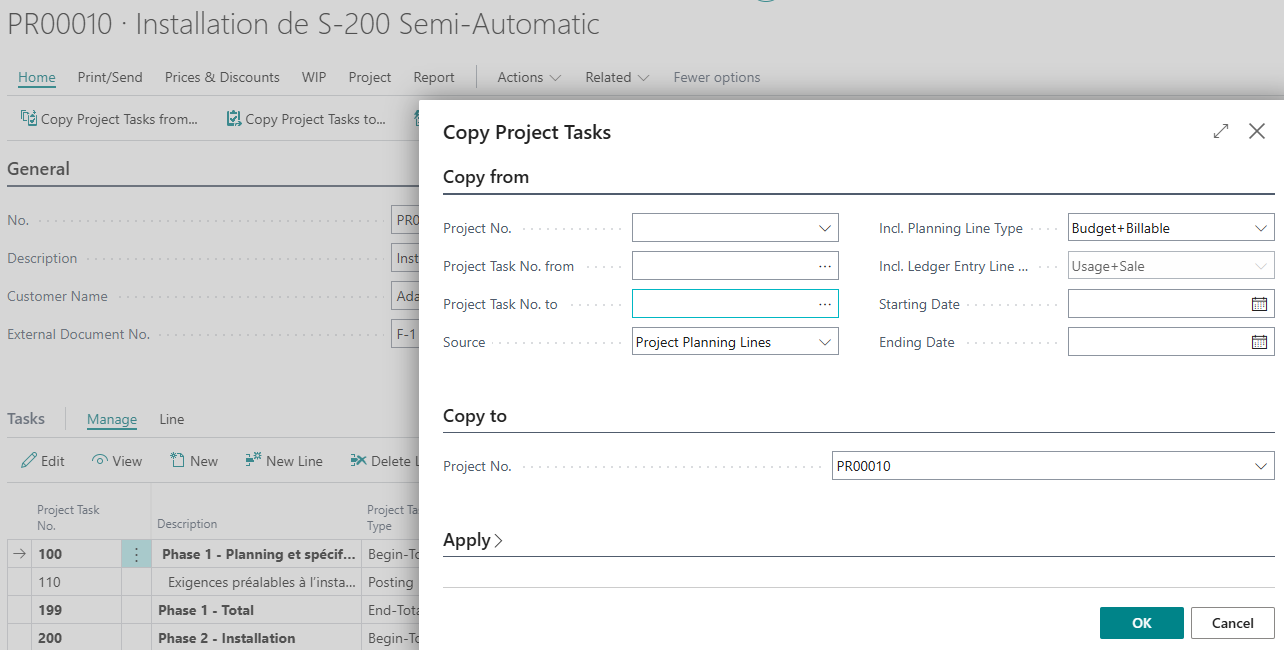
Task: Open the Actions menu dropdown
Action: pyautogui.click(x=529, y=77)
